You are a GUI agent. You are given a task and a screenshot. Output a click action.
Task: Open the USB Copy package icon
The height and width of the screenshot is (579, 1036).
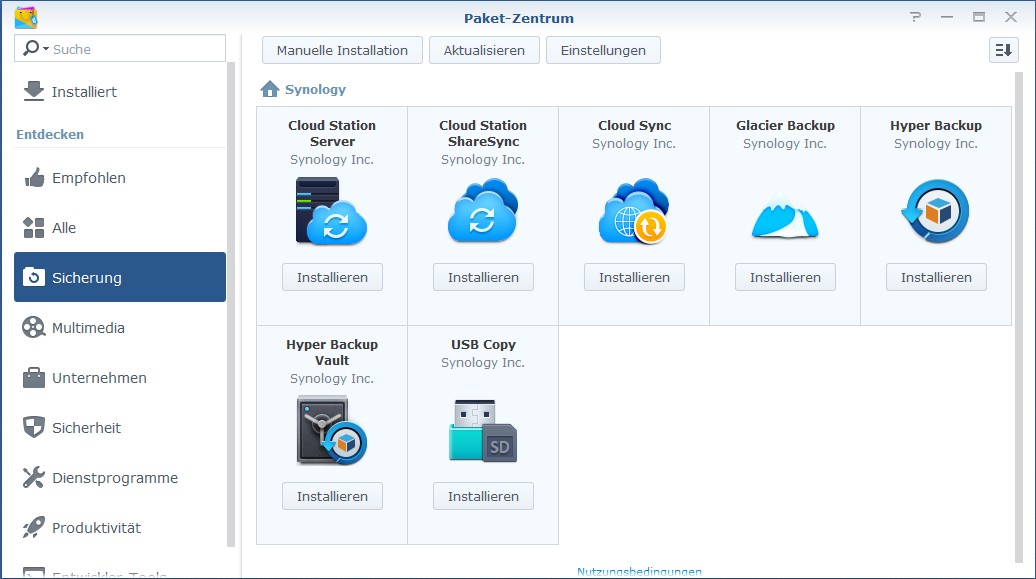click(483, 430)
